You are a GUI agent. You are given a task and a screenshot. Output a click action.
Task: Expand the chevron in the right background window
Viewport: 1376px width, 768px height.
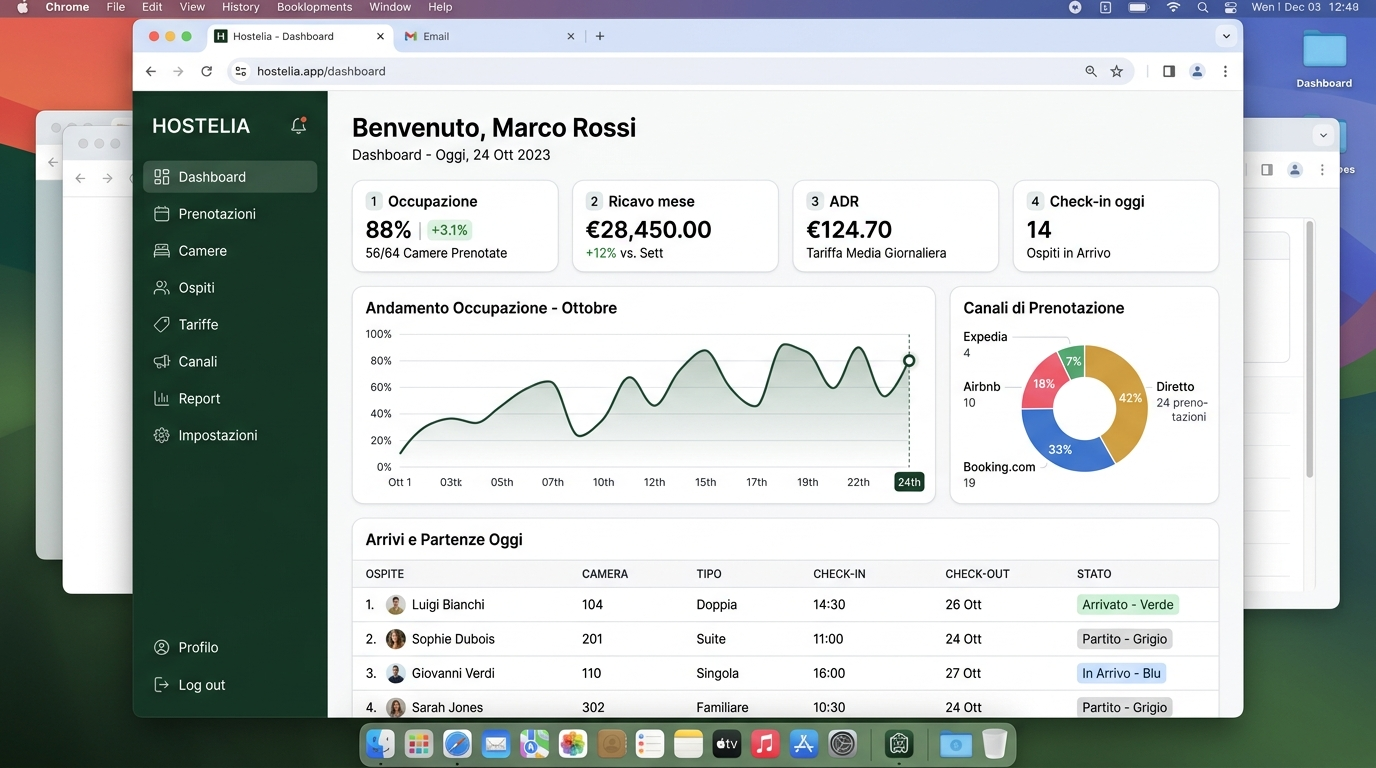1323,135
